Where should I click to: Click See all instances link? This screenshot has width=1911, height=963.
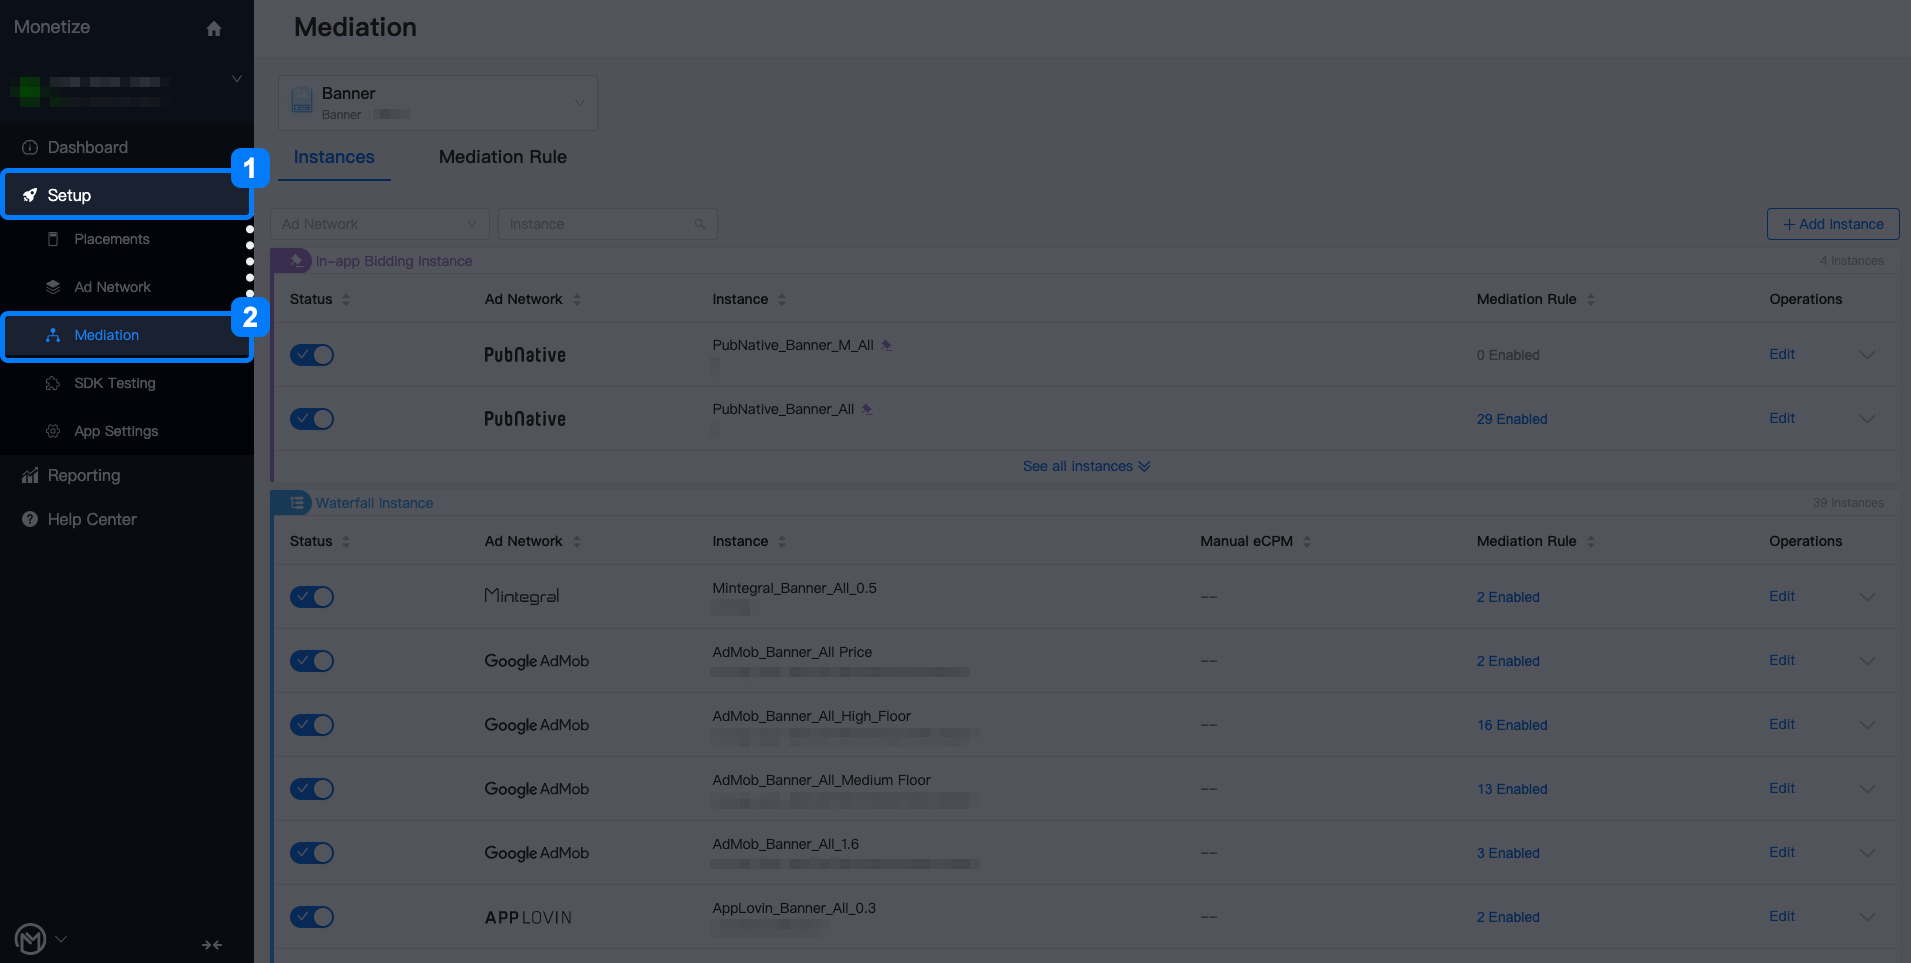tap(1086, 466)
